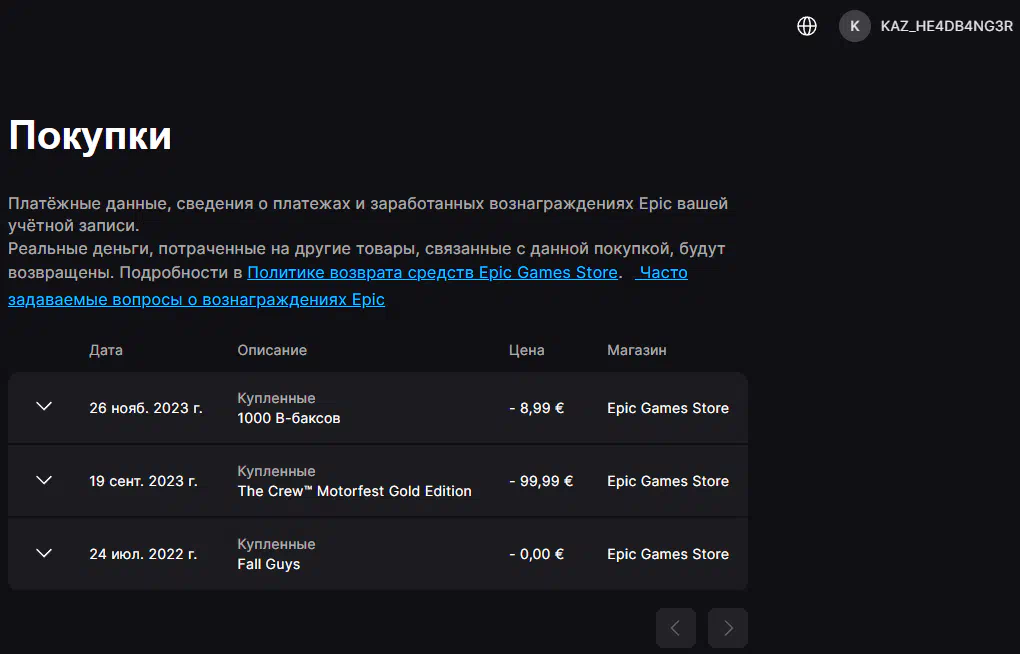Viewport: 1020px width, 654px height.
Task: Expand the Fall Guys purchase row
Action: click(43, 553)
